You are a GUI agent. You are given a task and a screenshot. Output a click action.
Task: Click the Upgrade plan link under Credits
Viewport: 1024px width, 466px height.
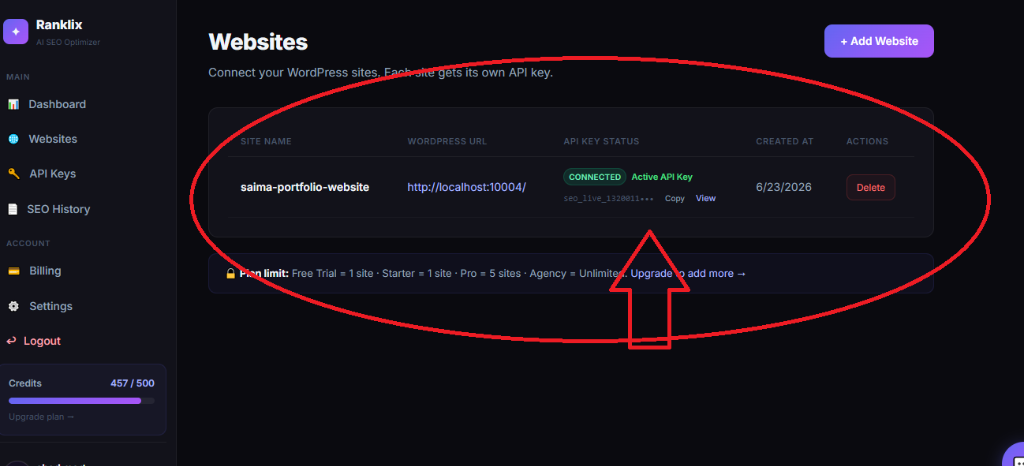click(41, 416)
